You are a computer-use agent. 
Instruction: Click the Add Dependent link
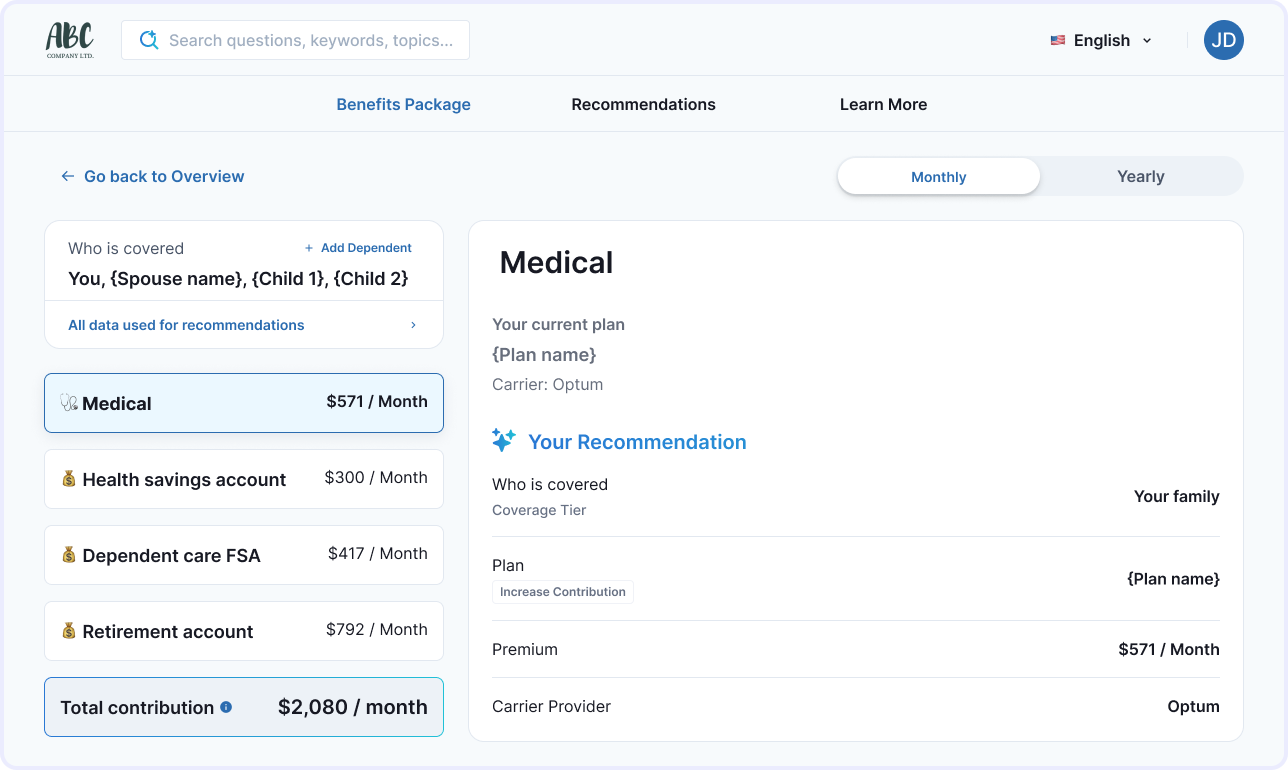click(x=358, y=248)
